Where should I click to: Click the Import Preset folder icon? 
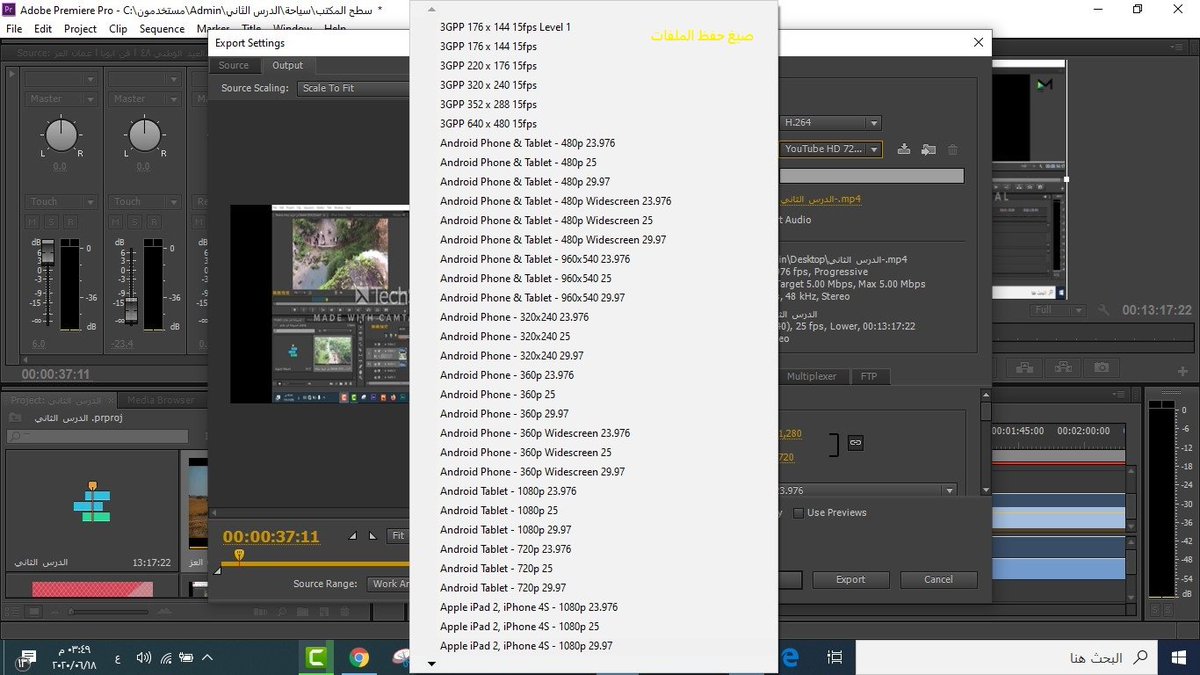[x=928, y=149]
